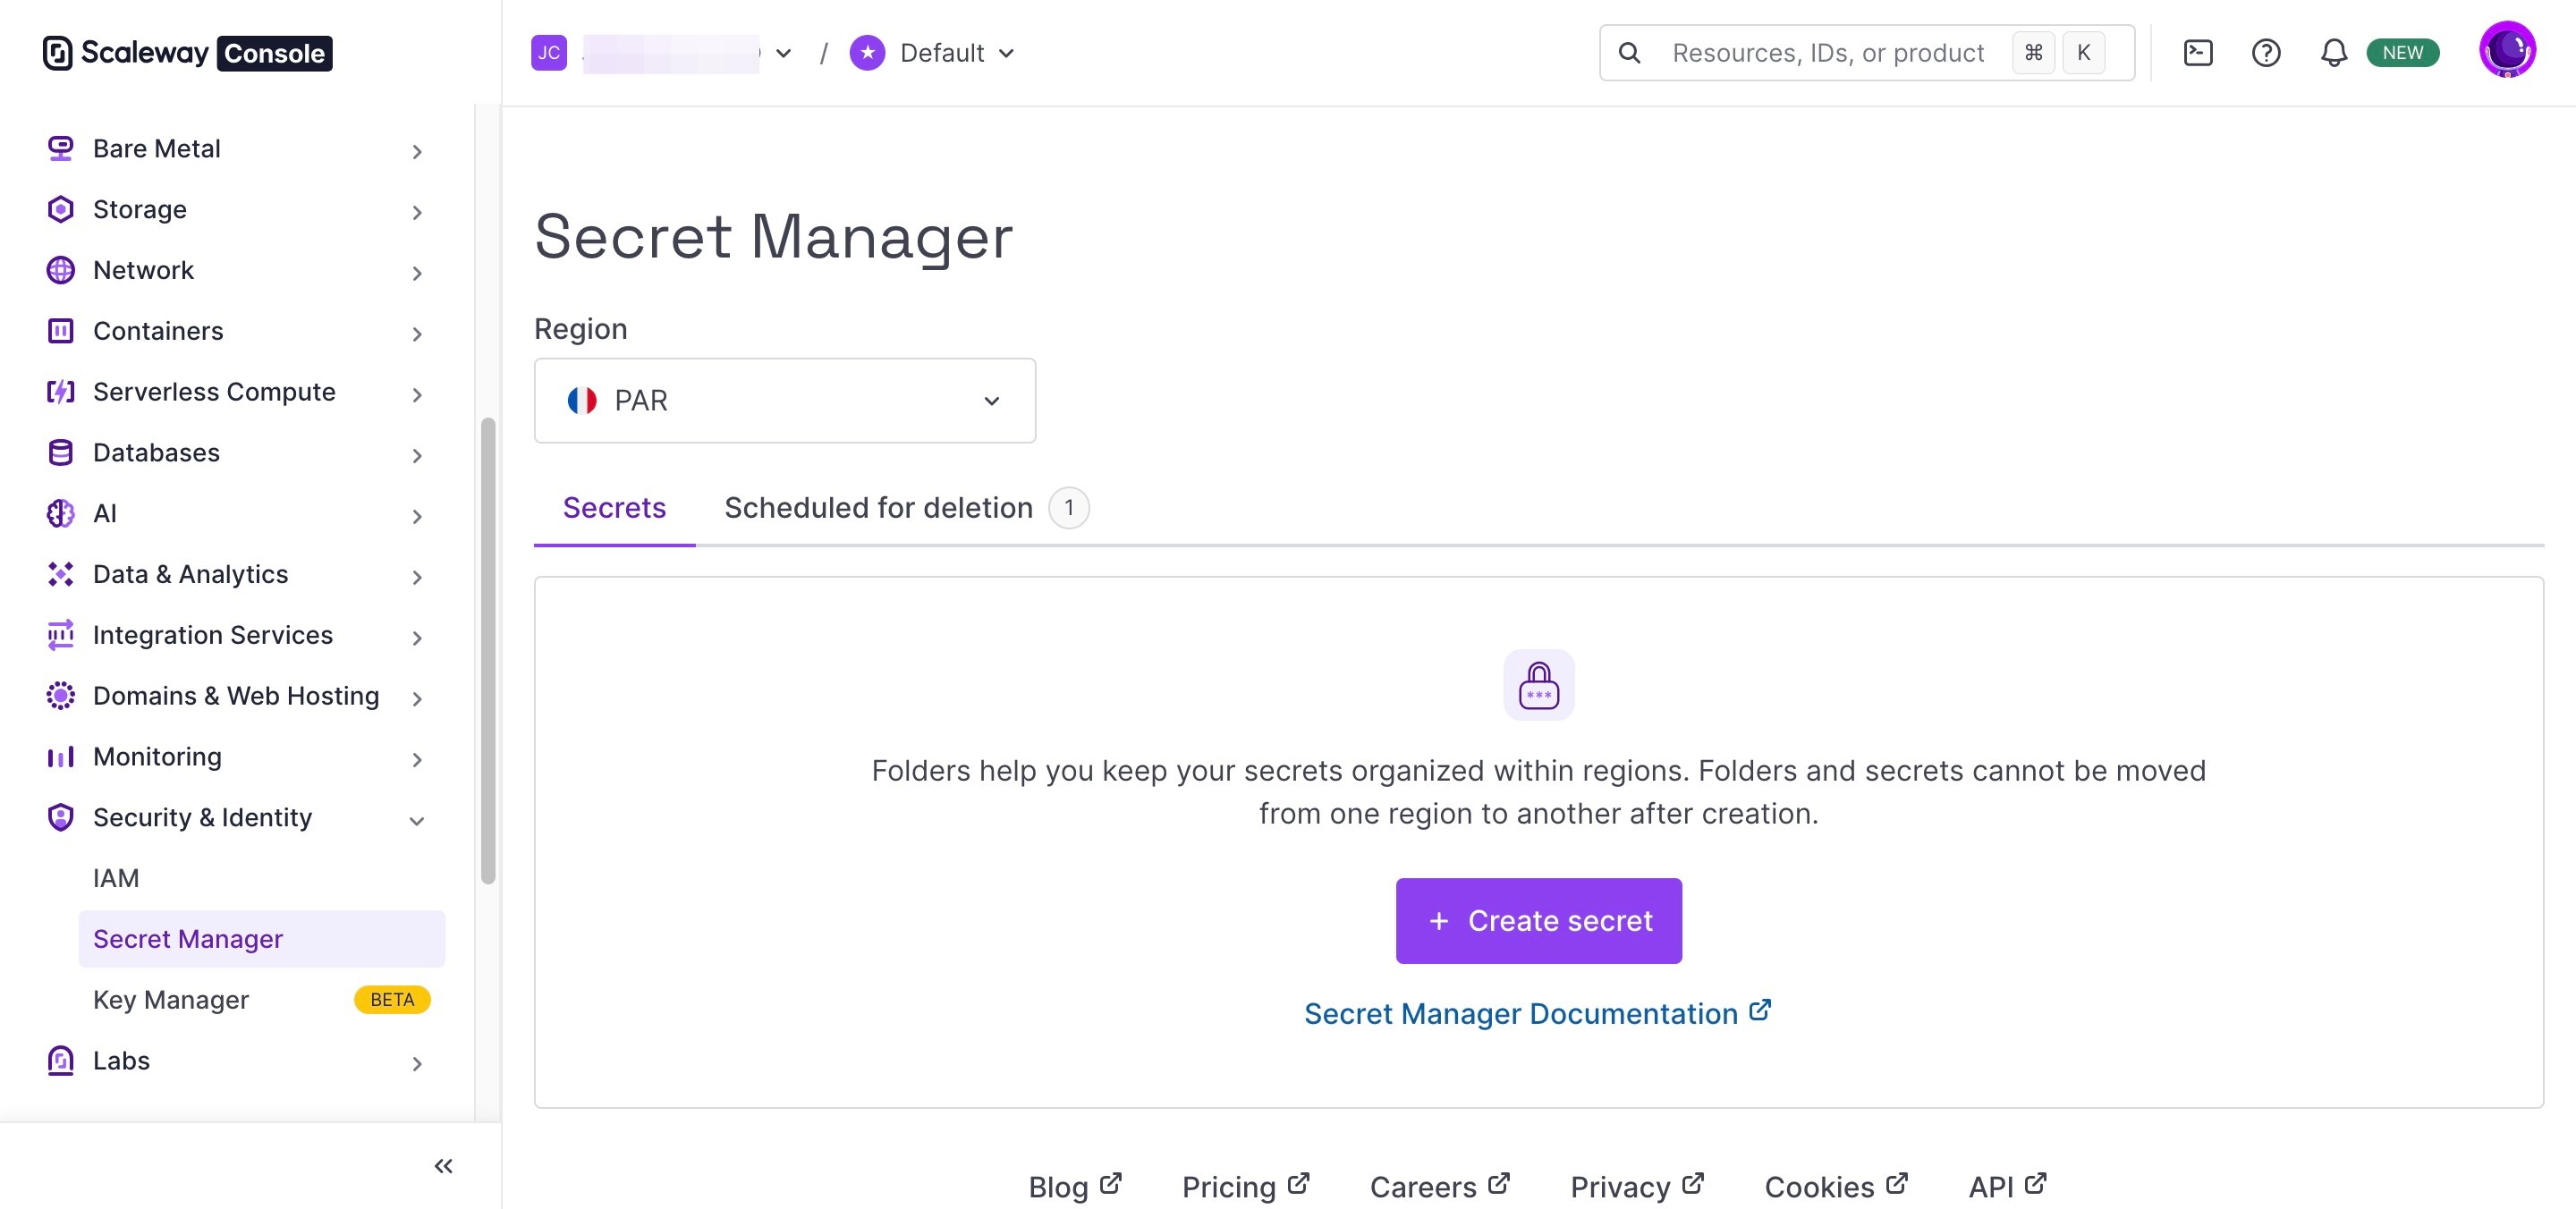Screen dimensions: 2576x1209
Task: Open the Integration Services icon
Action: click(61, 635)
